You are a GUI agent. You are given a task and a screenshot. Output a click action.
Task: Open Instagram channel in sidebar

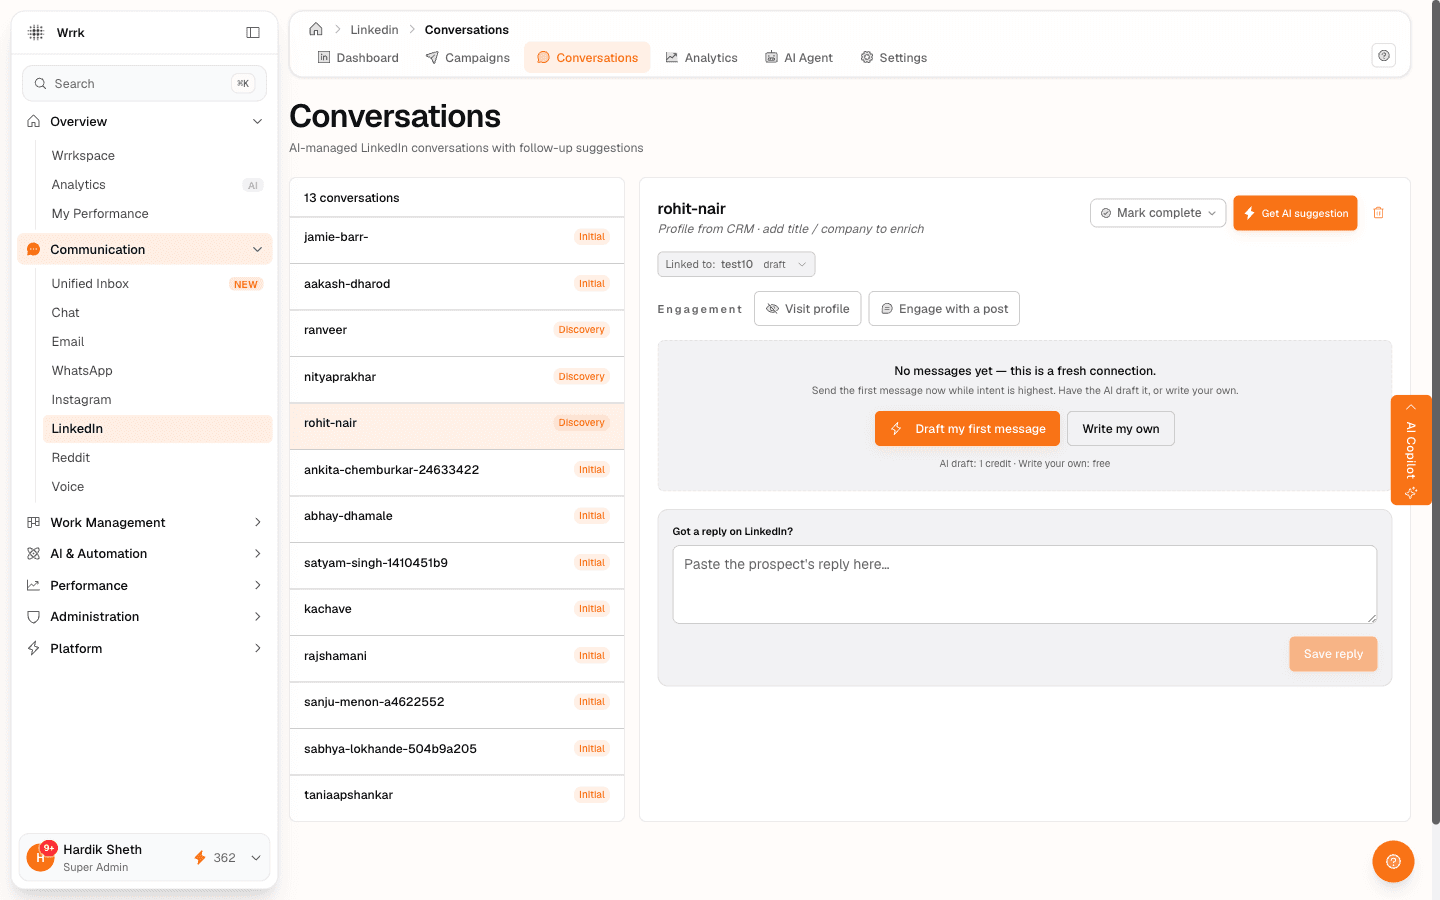tap(157, 400)
